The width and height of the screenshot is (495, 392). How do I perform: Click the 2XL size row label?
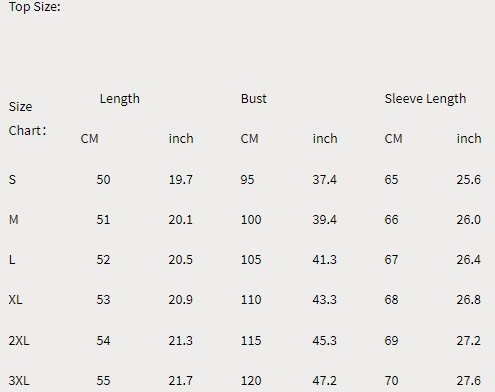click(x=19, y=341)
